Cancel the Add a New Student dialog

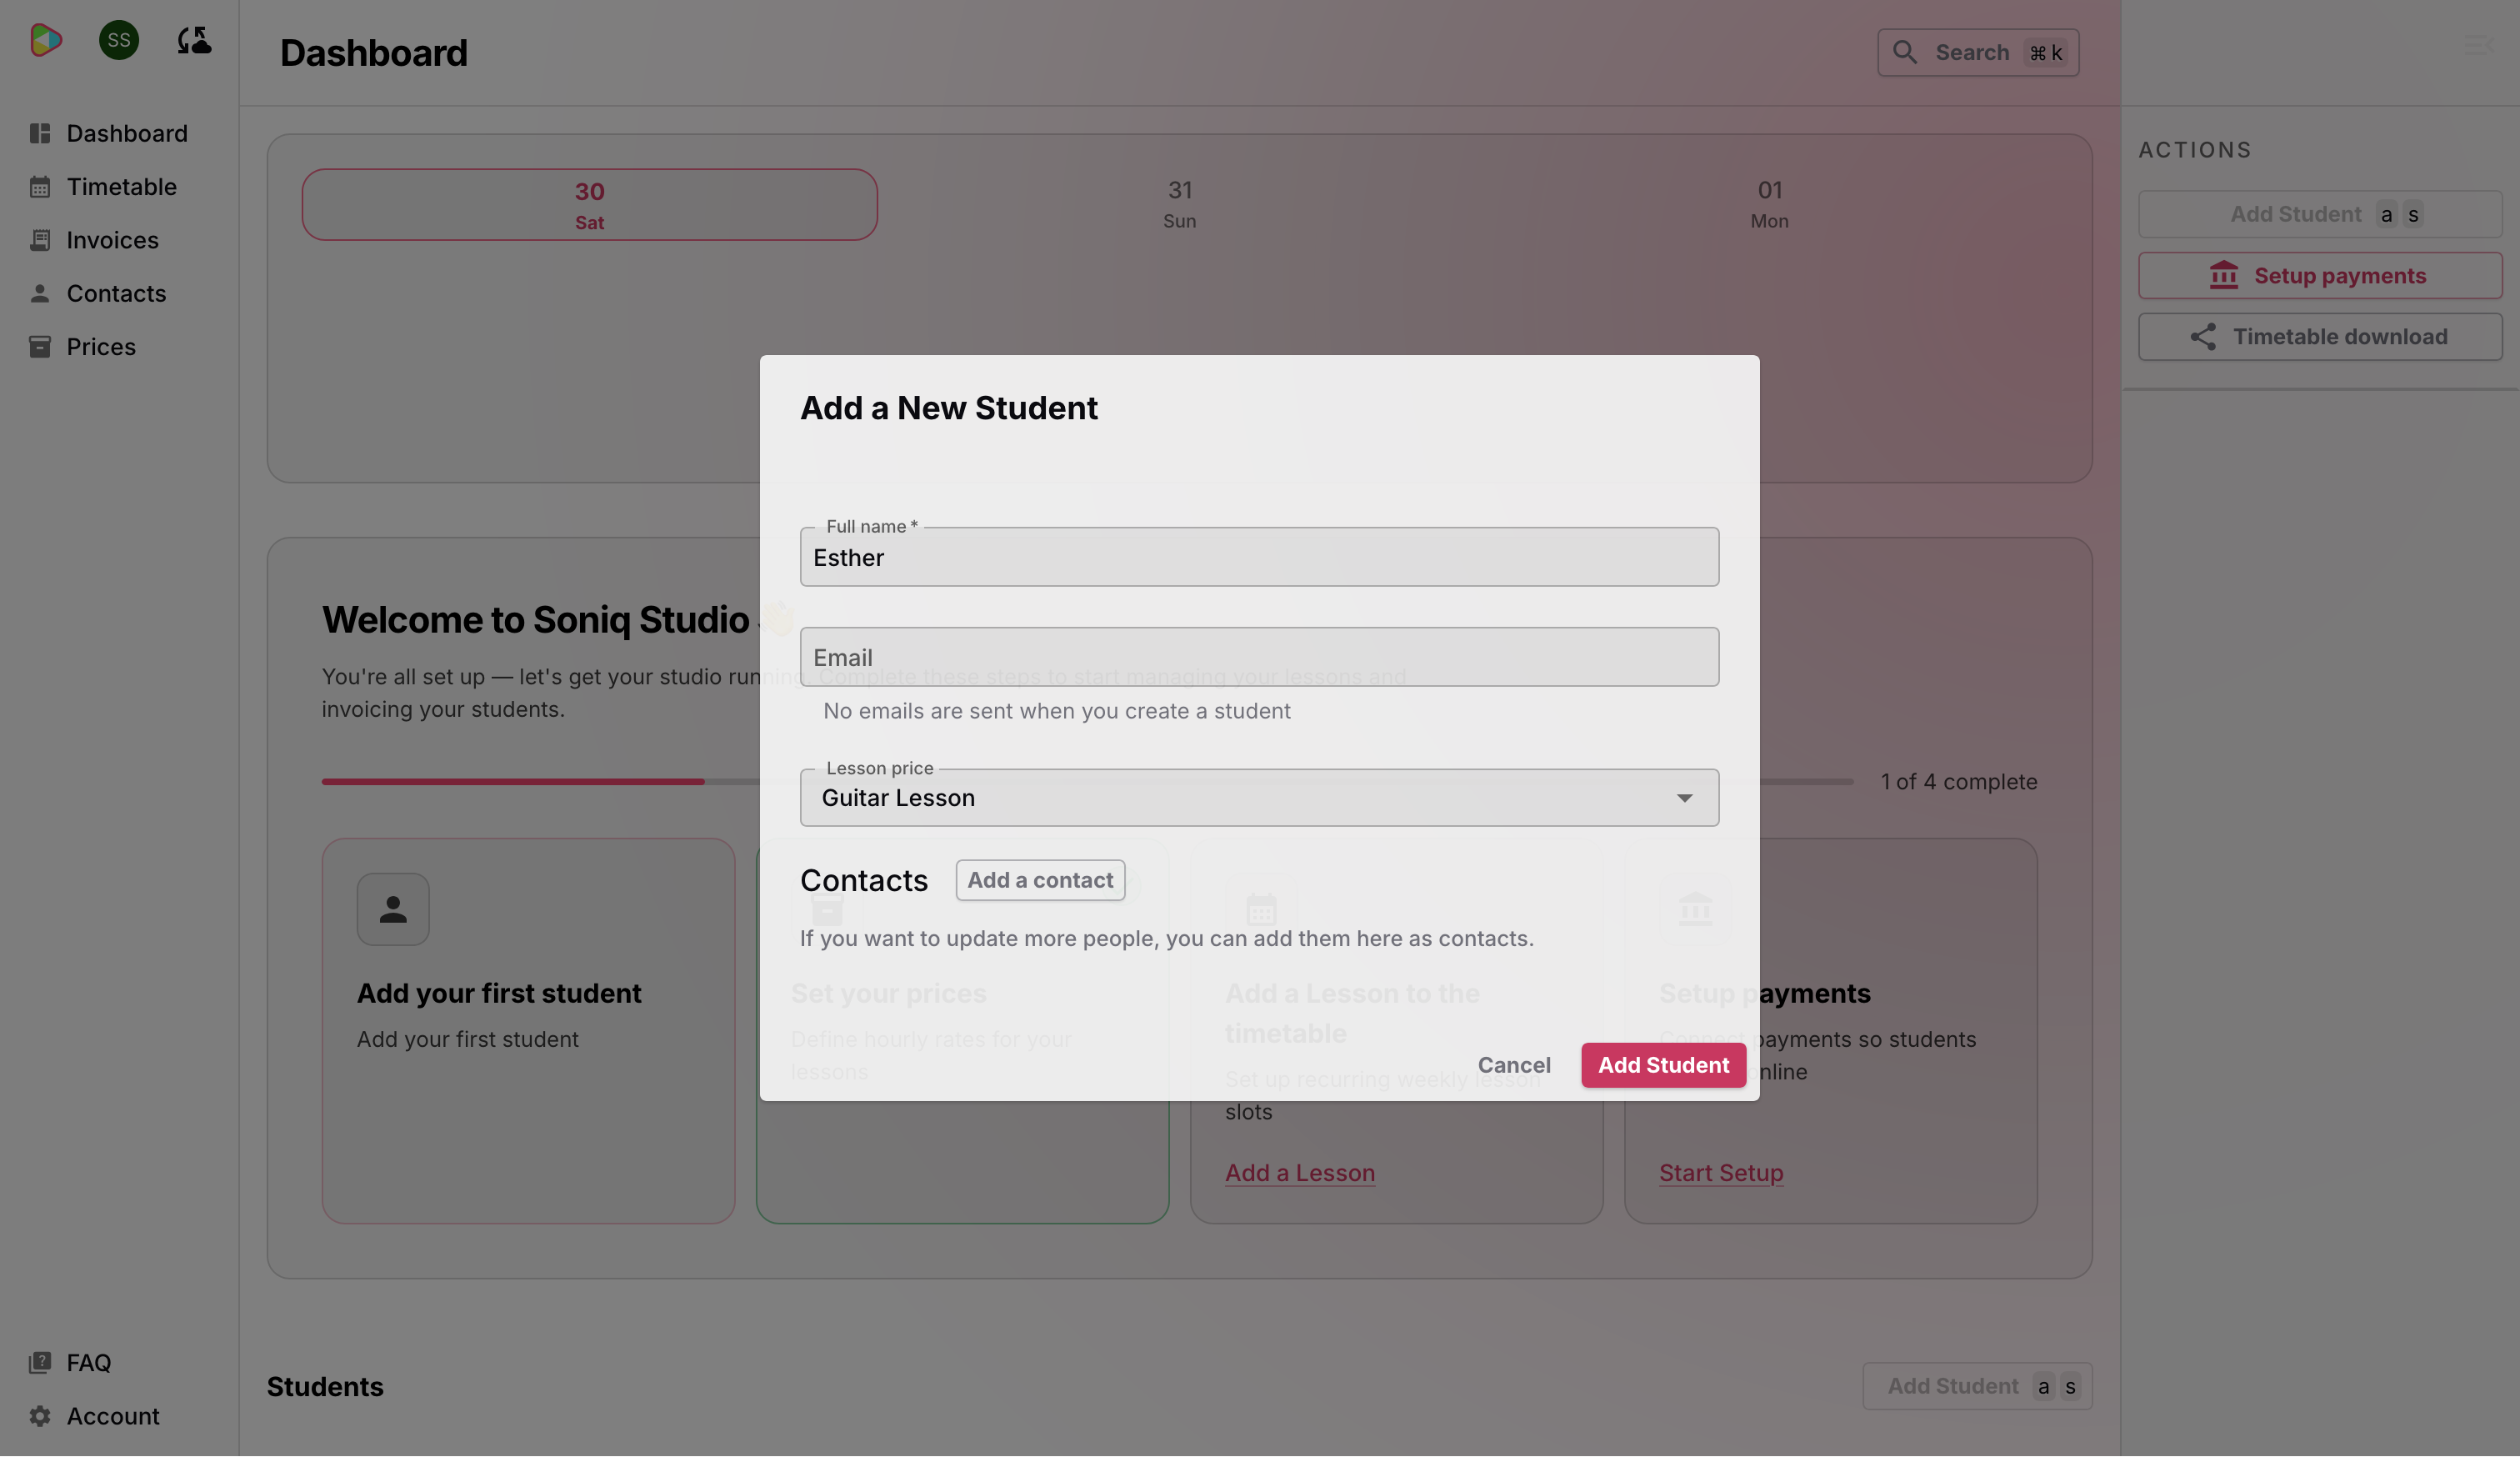[1514, 1065]
